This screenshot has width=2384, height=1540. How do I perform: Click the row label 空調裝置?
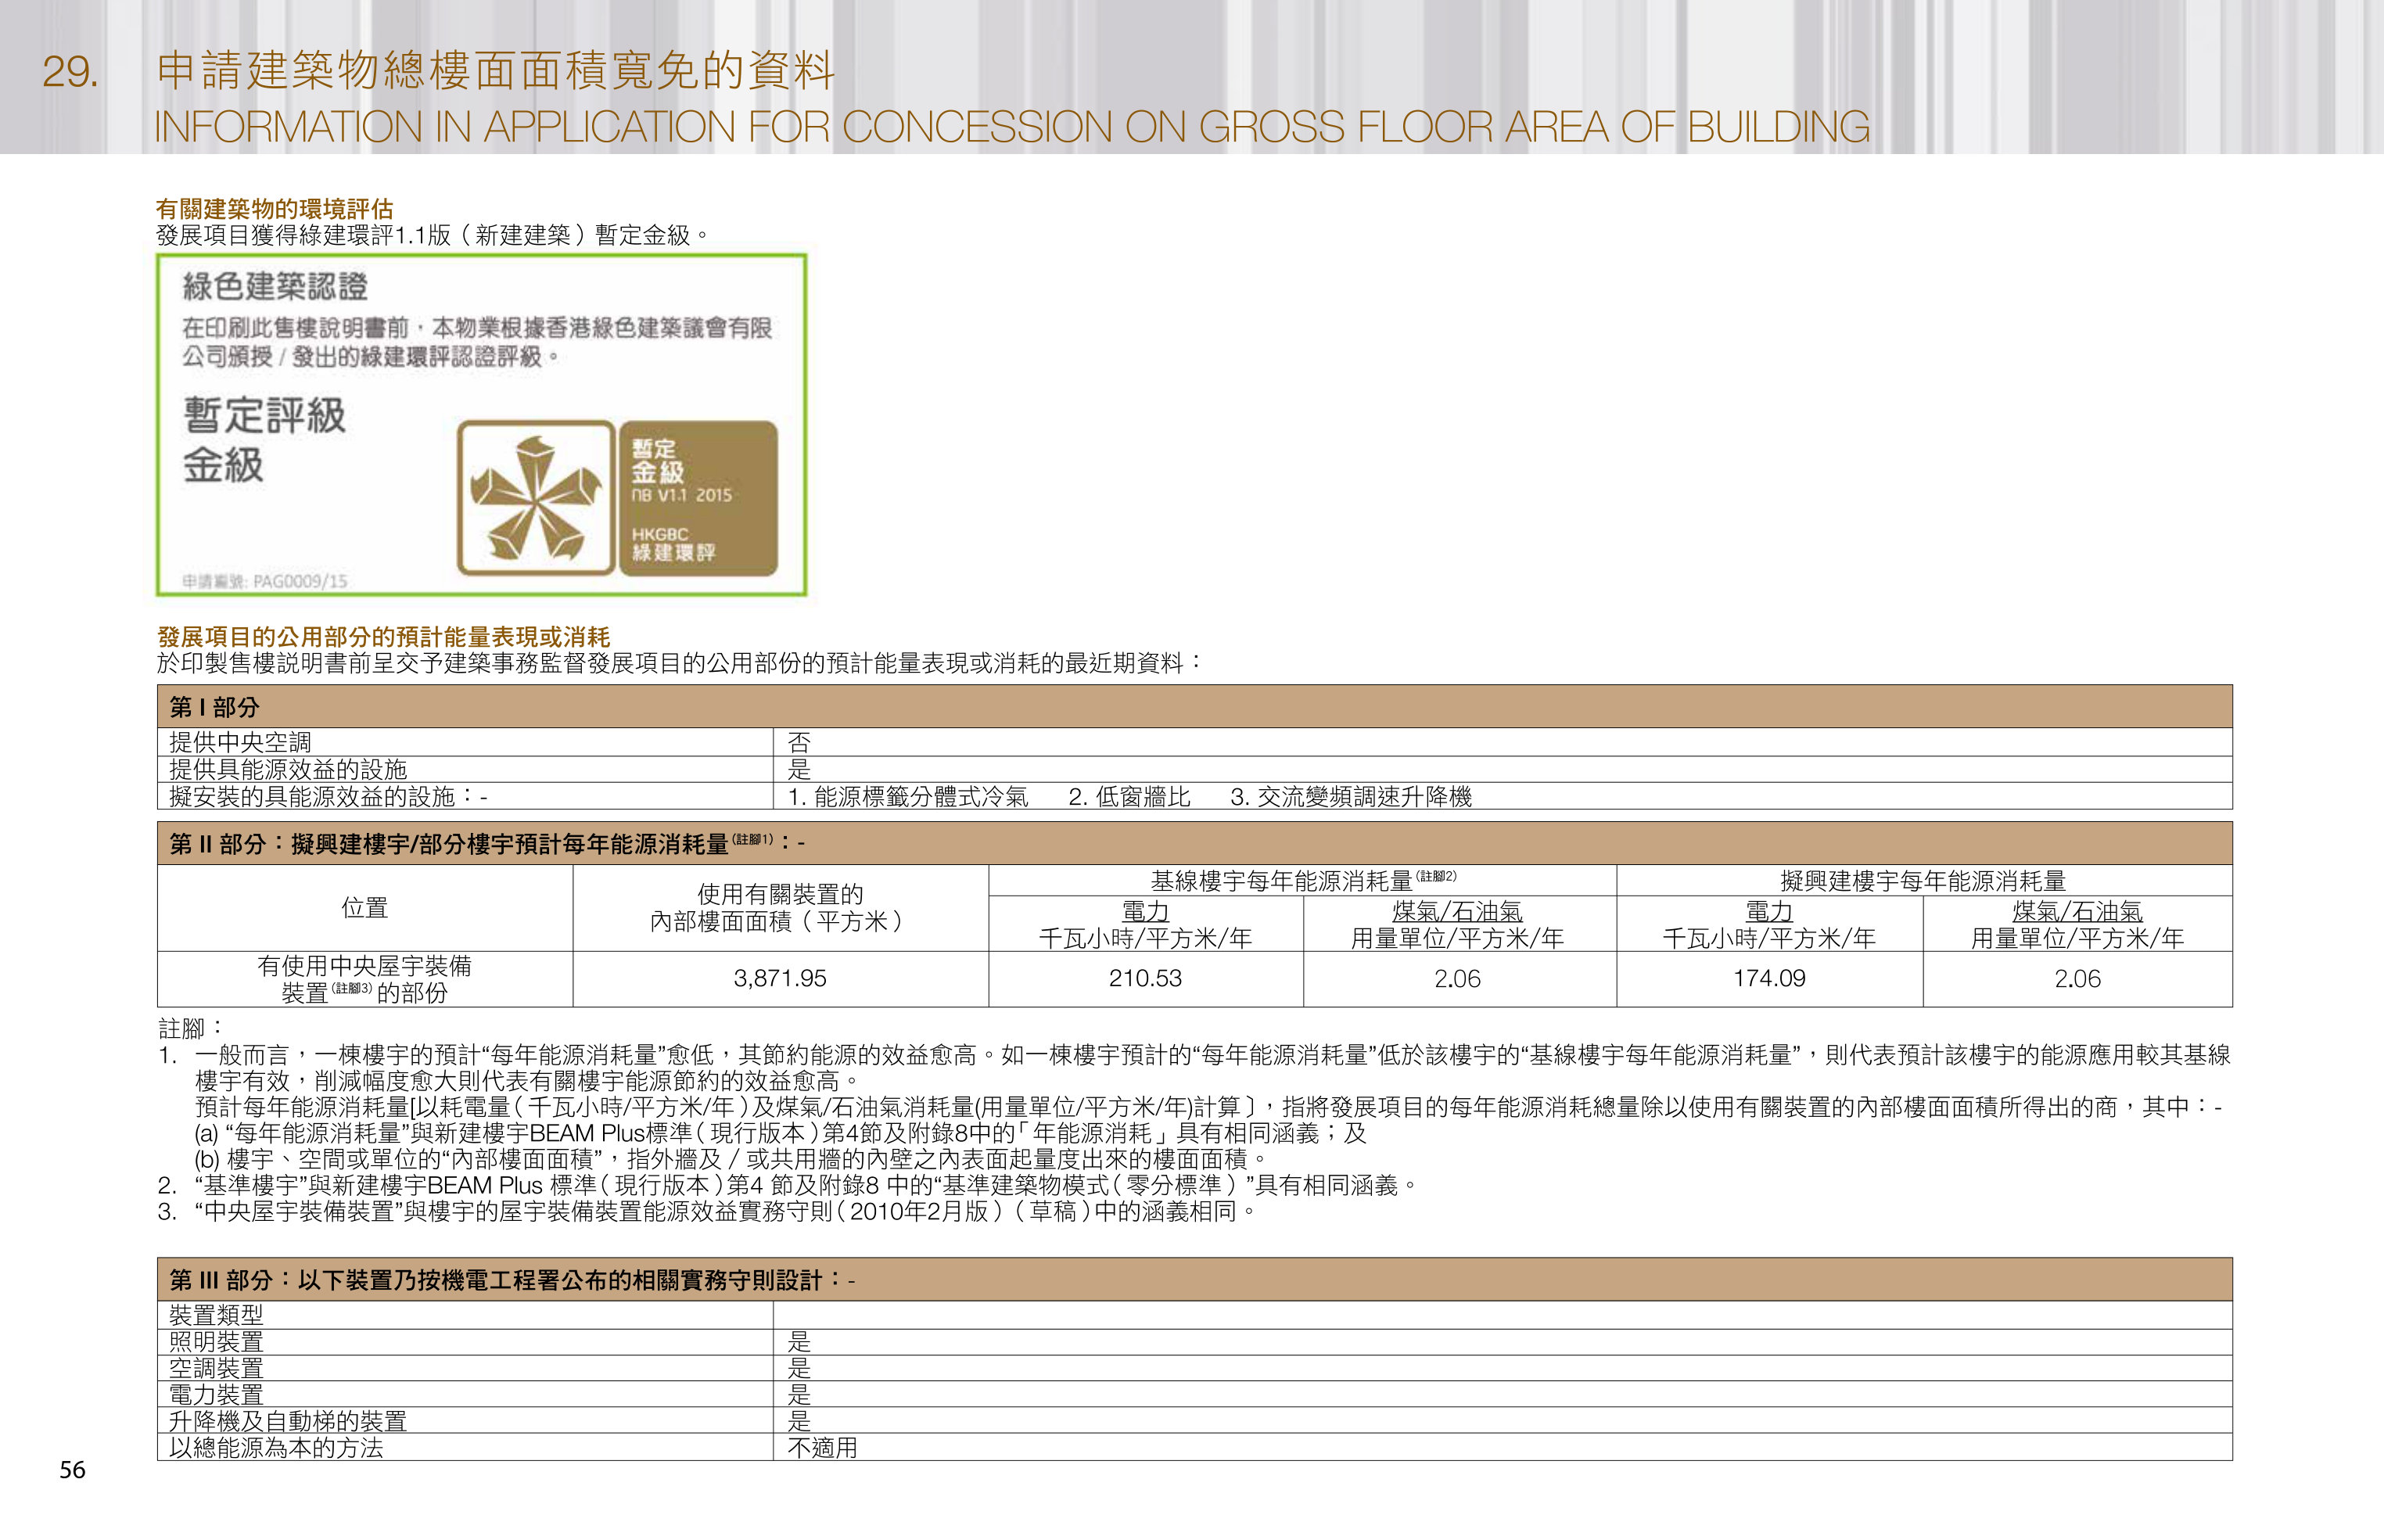[216, 1368]
